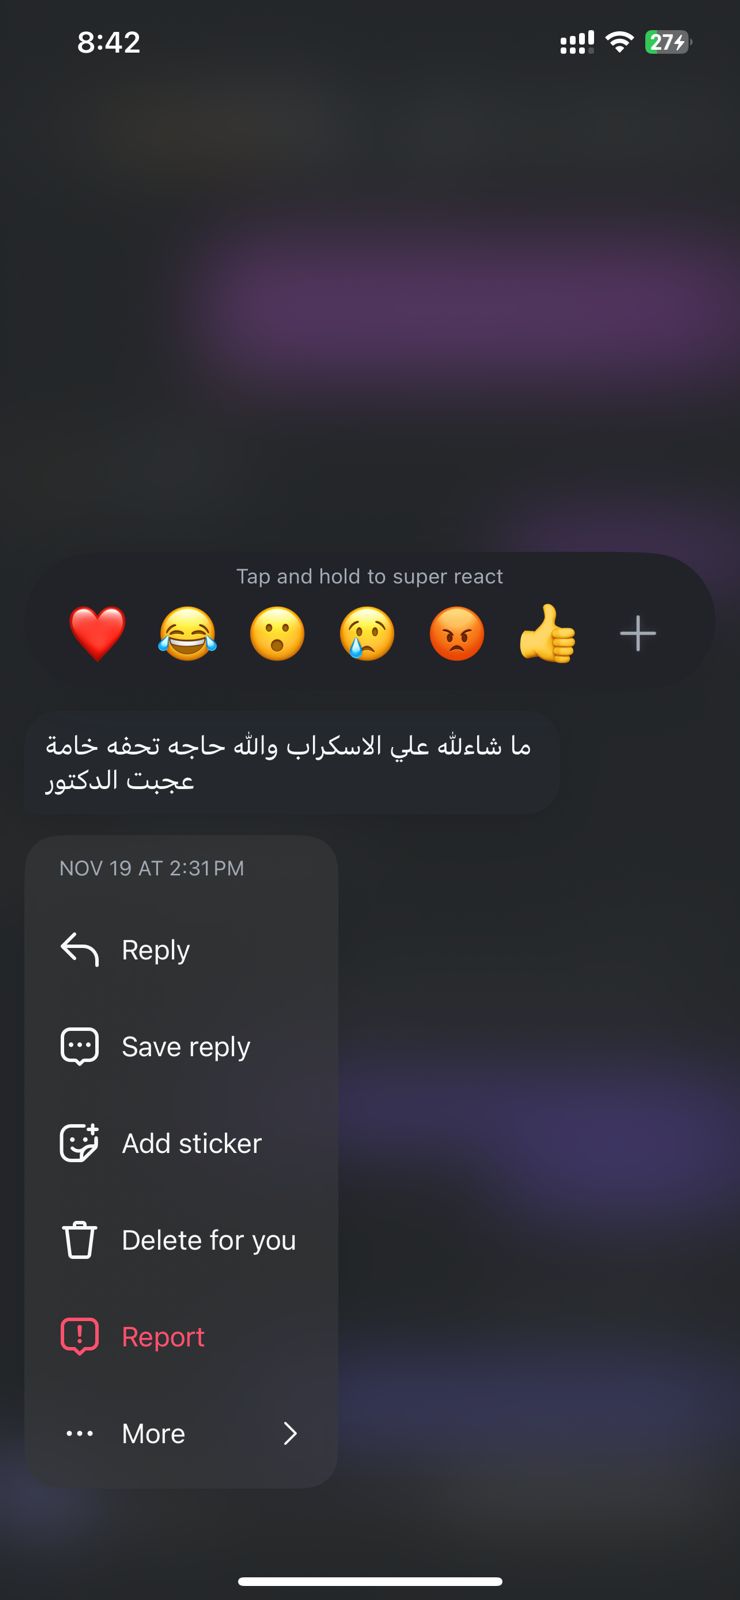React with the angry face emoji
This screenshot has height=1600, width=740.
(x=457, y=634)
